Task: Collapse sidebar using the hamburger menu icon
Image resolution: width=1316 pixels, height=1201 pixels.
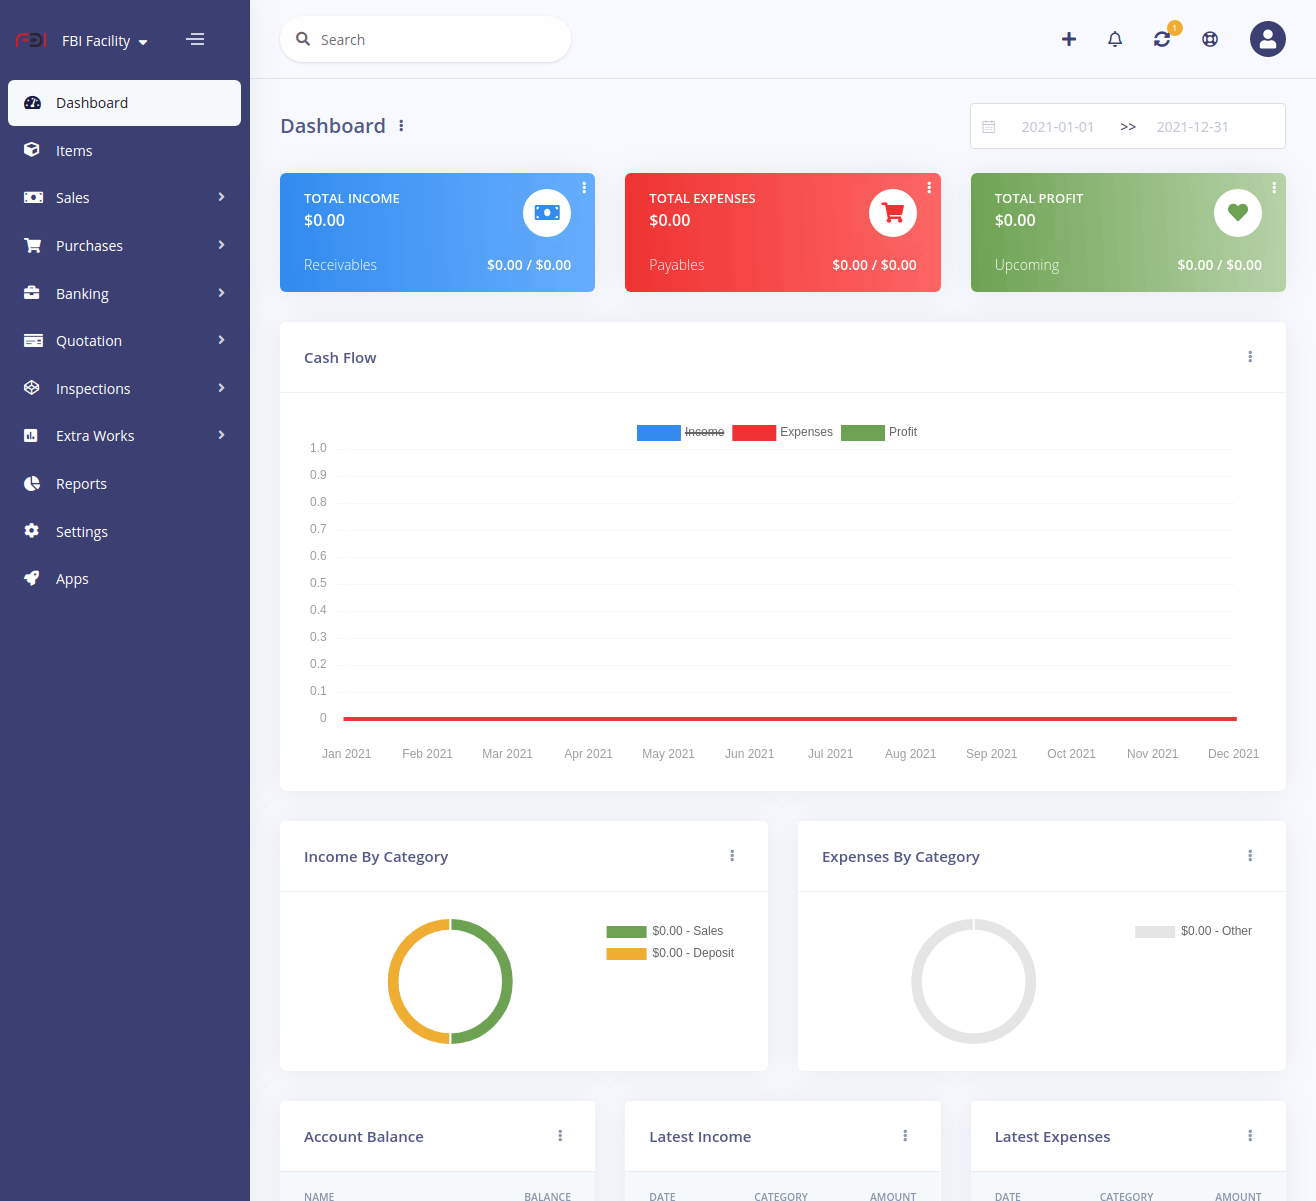Action: [195, 40]
